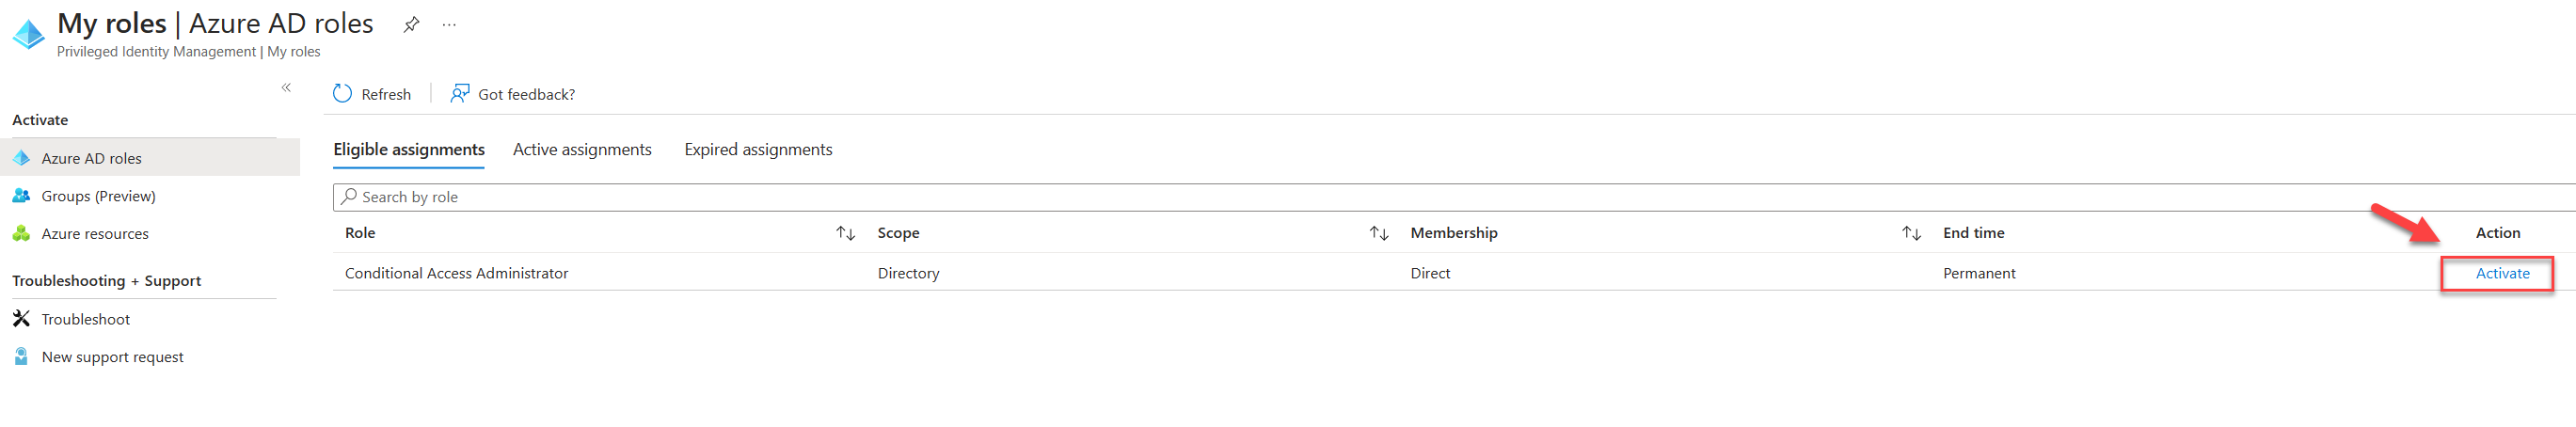Open Azure resources from sidebar
Screen dimensions: 2576x427
pos(95,234)
